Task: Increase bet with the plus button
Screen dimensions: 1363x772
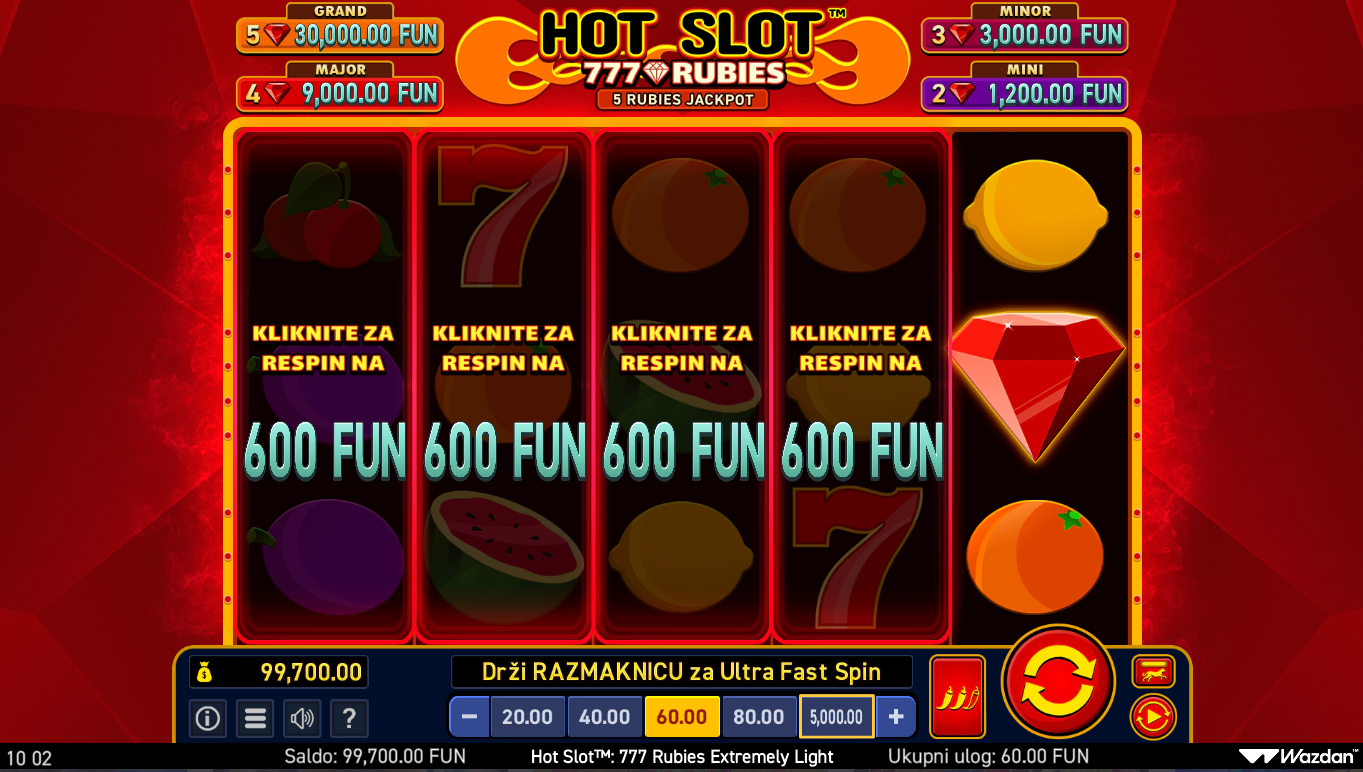Action: pyautogui.click(x=896, y=717)
